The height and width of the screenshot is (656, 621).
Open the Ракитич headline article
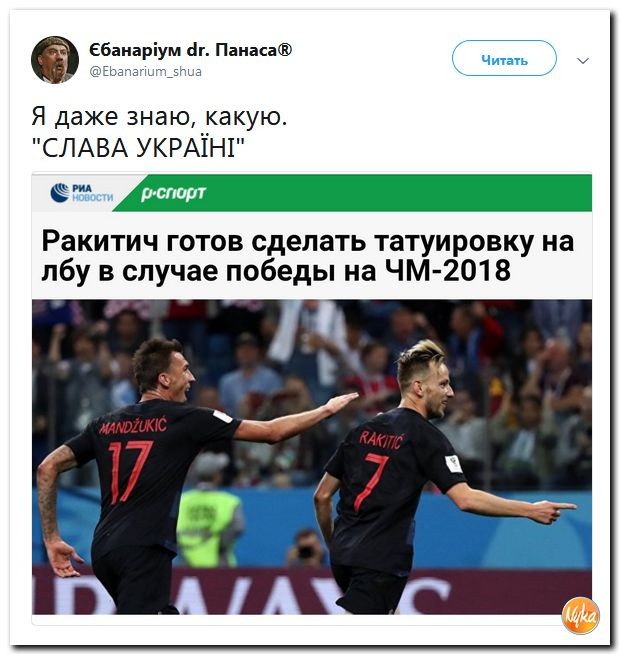point(308,256)
